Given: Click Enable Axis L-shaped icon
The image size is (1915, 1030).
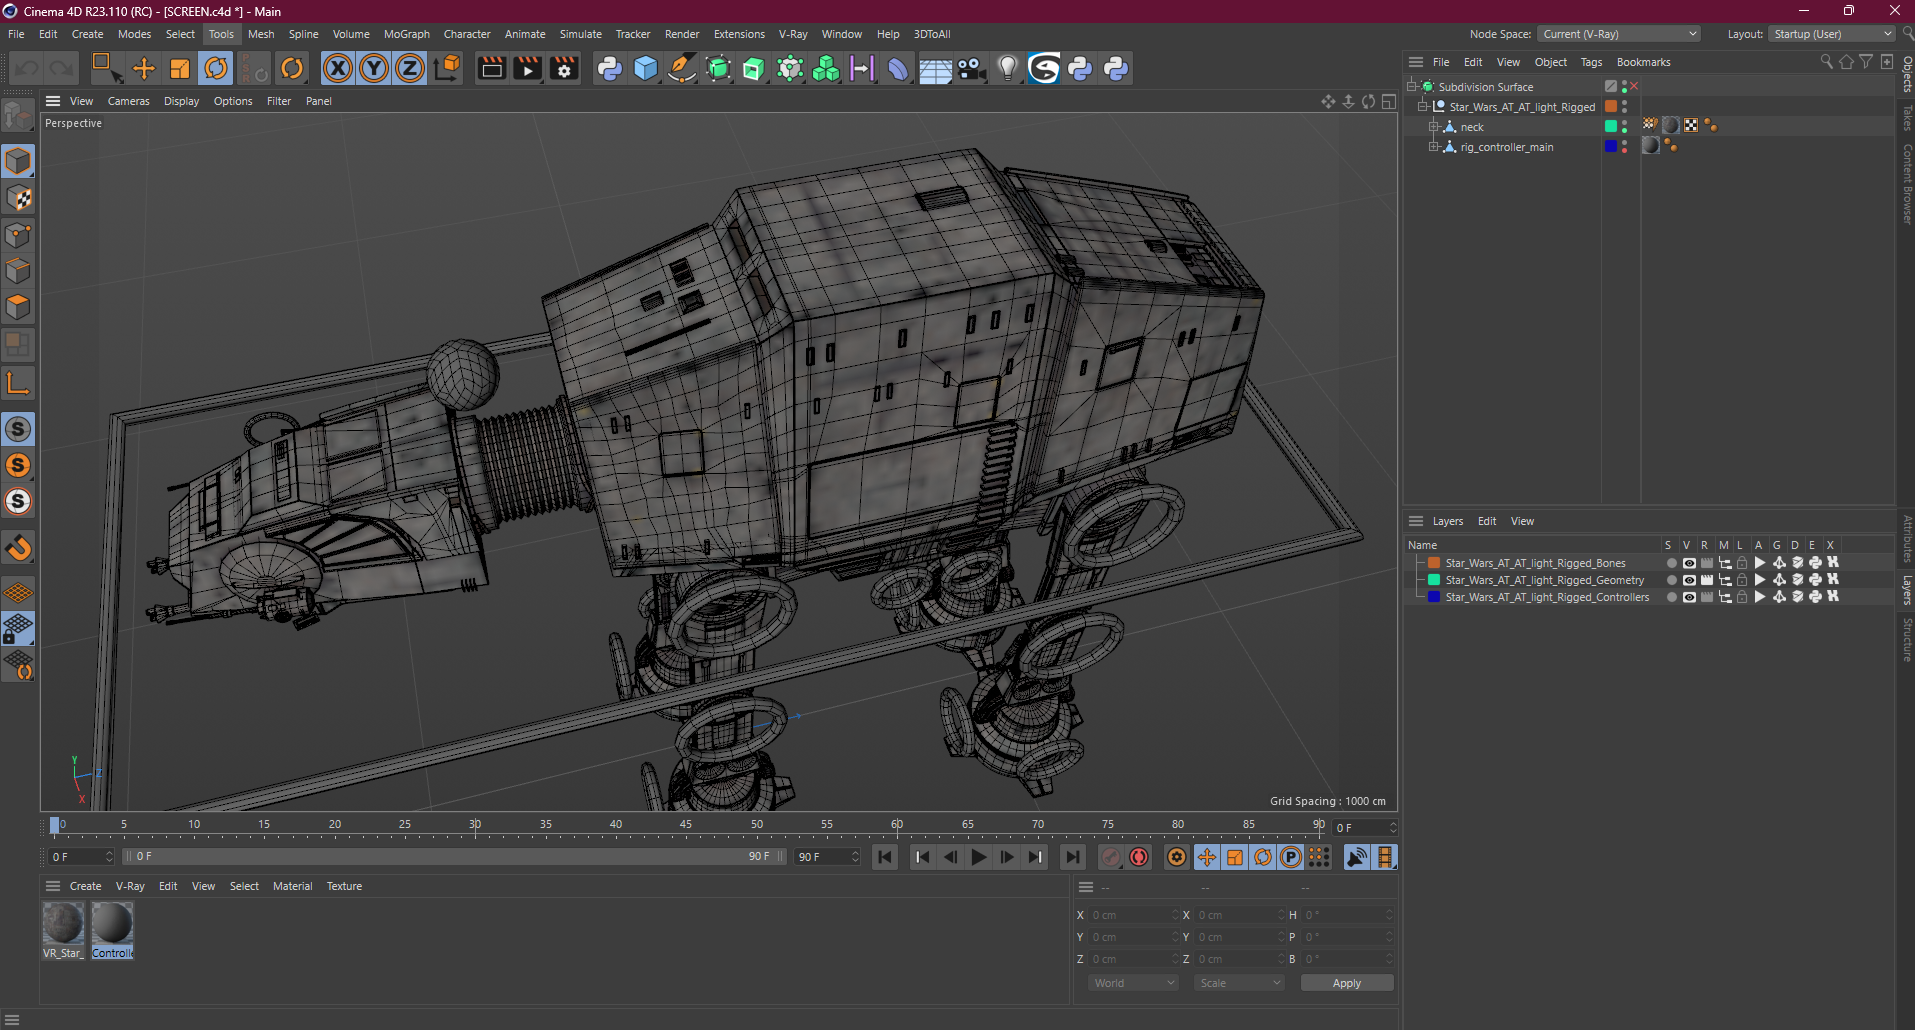Looking at the screenshot, I should tap(18, 383).
